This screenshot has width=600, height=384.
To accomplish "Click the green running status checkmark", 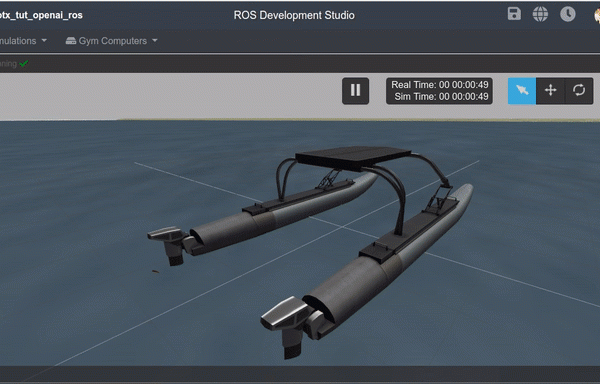I will coord(24,63).
